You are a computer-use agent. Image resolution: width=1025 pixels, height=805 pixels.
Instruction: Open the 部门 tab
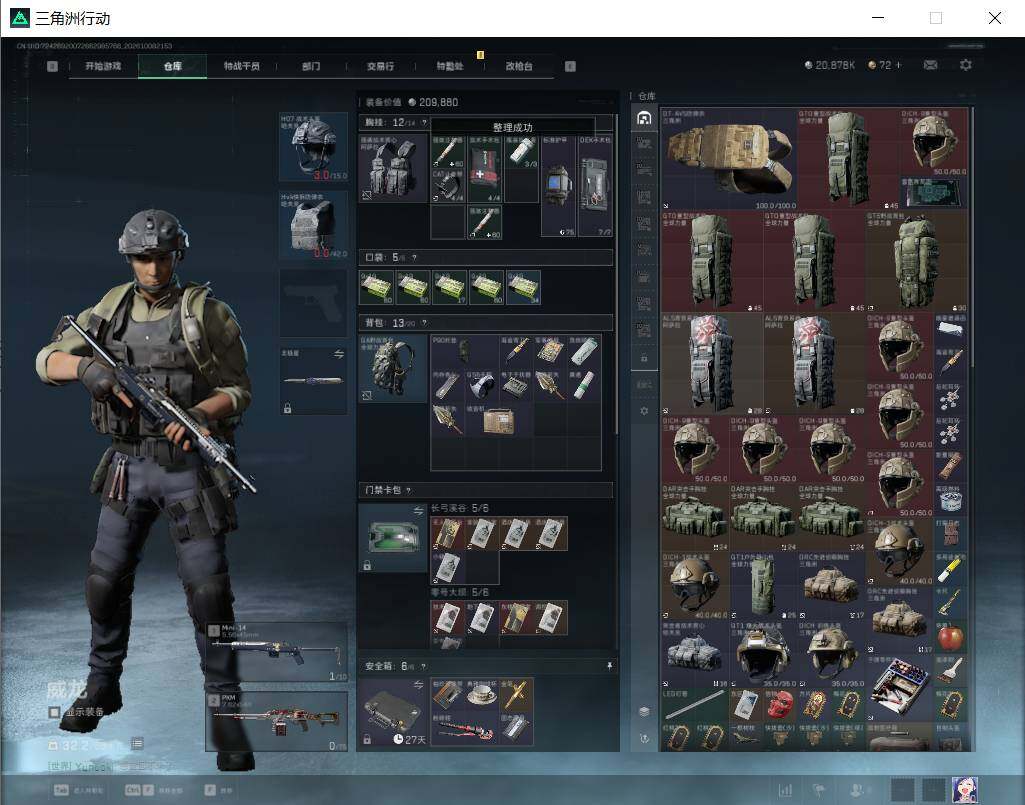311,66
